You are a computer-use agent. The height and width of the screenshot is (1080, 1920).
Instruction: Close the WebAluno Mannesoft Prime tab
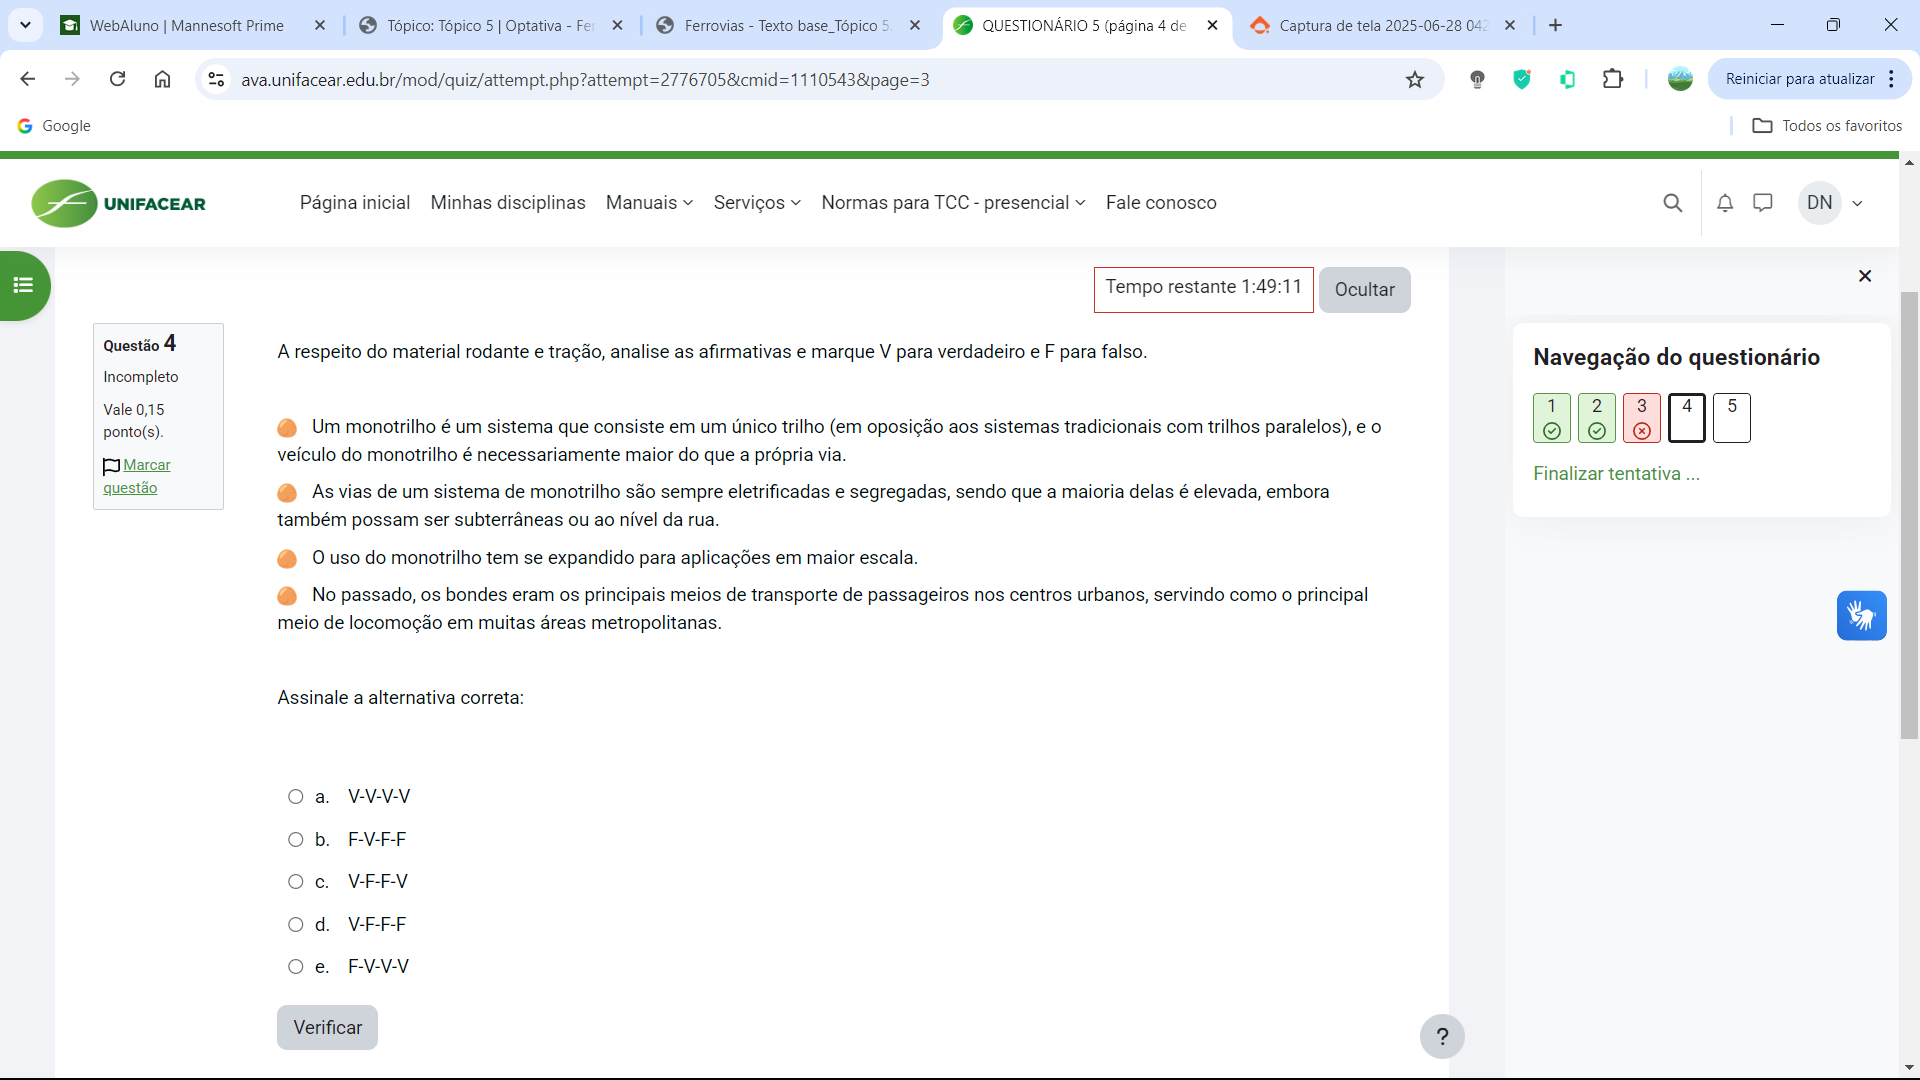[x=320, y=25]
